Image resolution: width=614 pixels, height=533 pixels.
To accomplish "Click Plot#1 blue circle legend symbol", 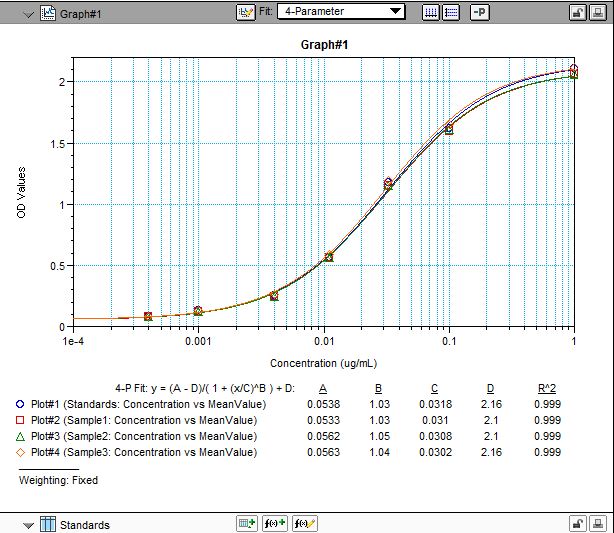I will pyautogui.click(x=20, y=404).
